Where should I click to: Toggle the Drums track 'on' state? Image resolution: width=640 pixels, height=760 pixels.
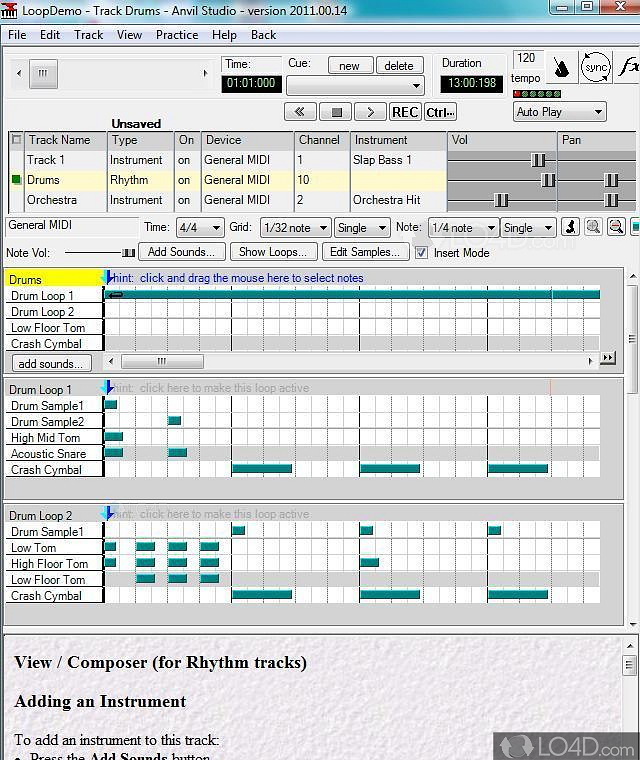coord(185,180)
